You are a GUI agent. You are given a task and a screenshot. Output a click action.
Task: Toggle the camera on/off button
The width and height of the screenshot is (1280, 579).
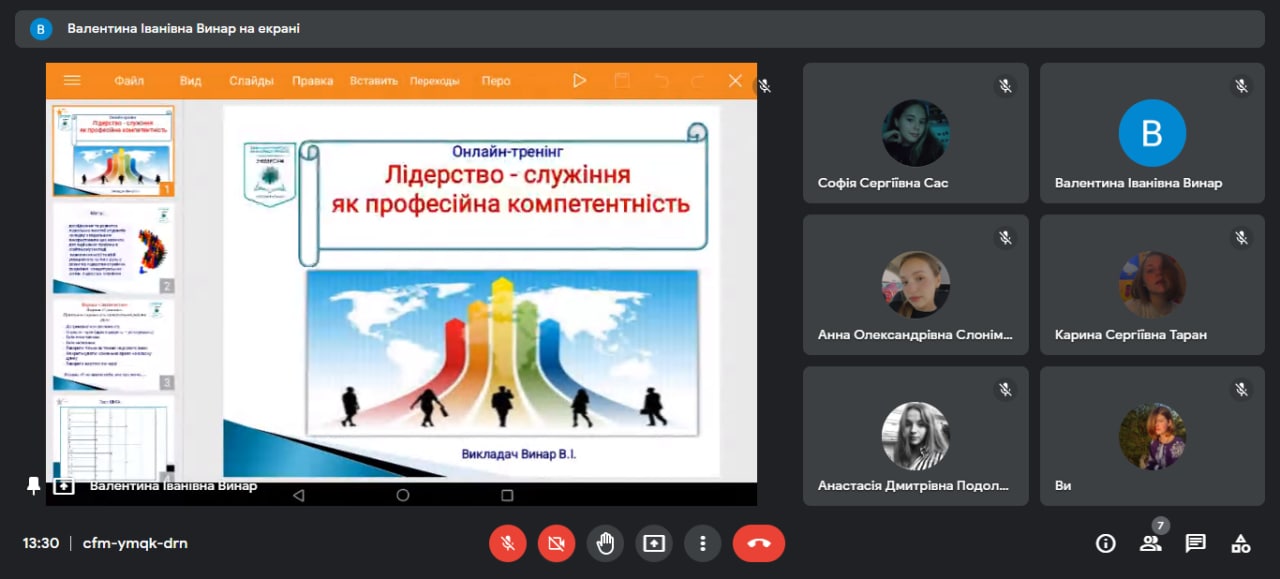pyautogui.click(x=556, y=543)
